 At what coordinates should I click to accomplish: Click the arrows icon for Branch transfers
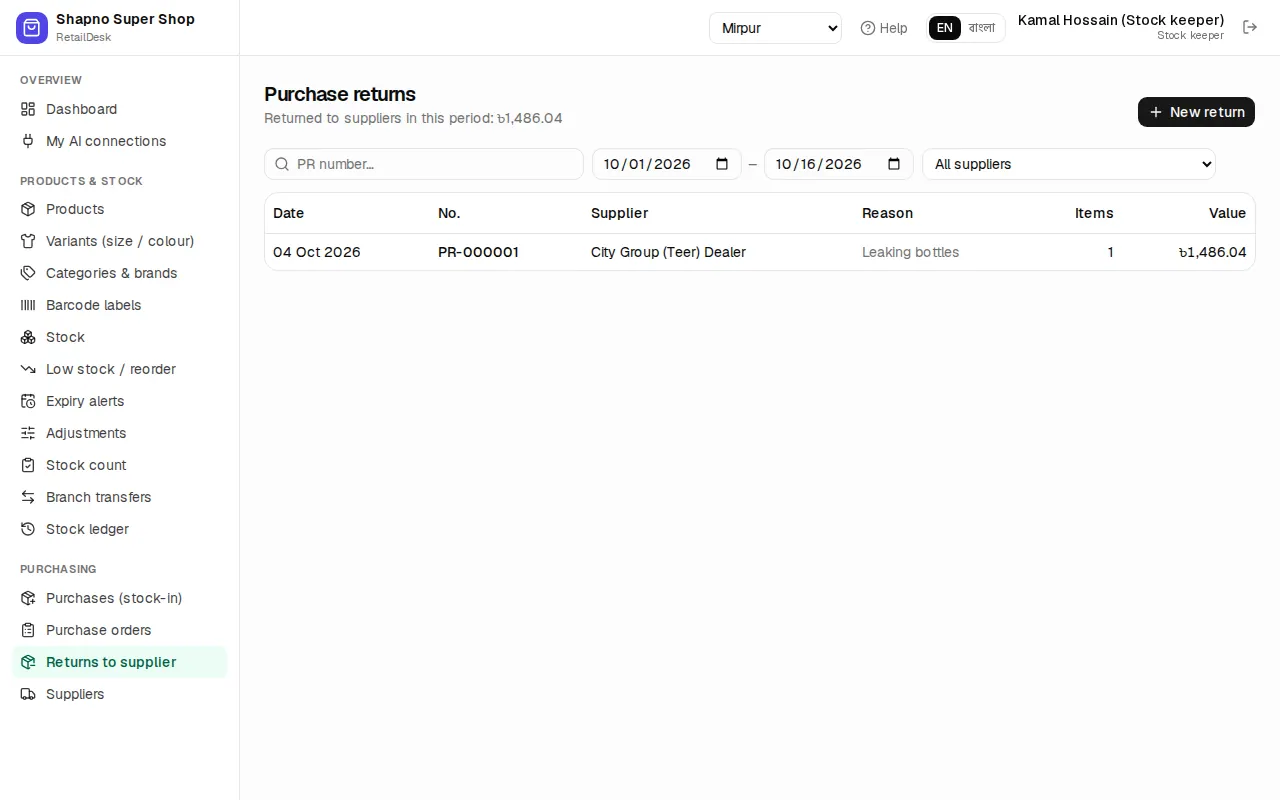(28, 497)
